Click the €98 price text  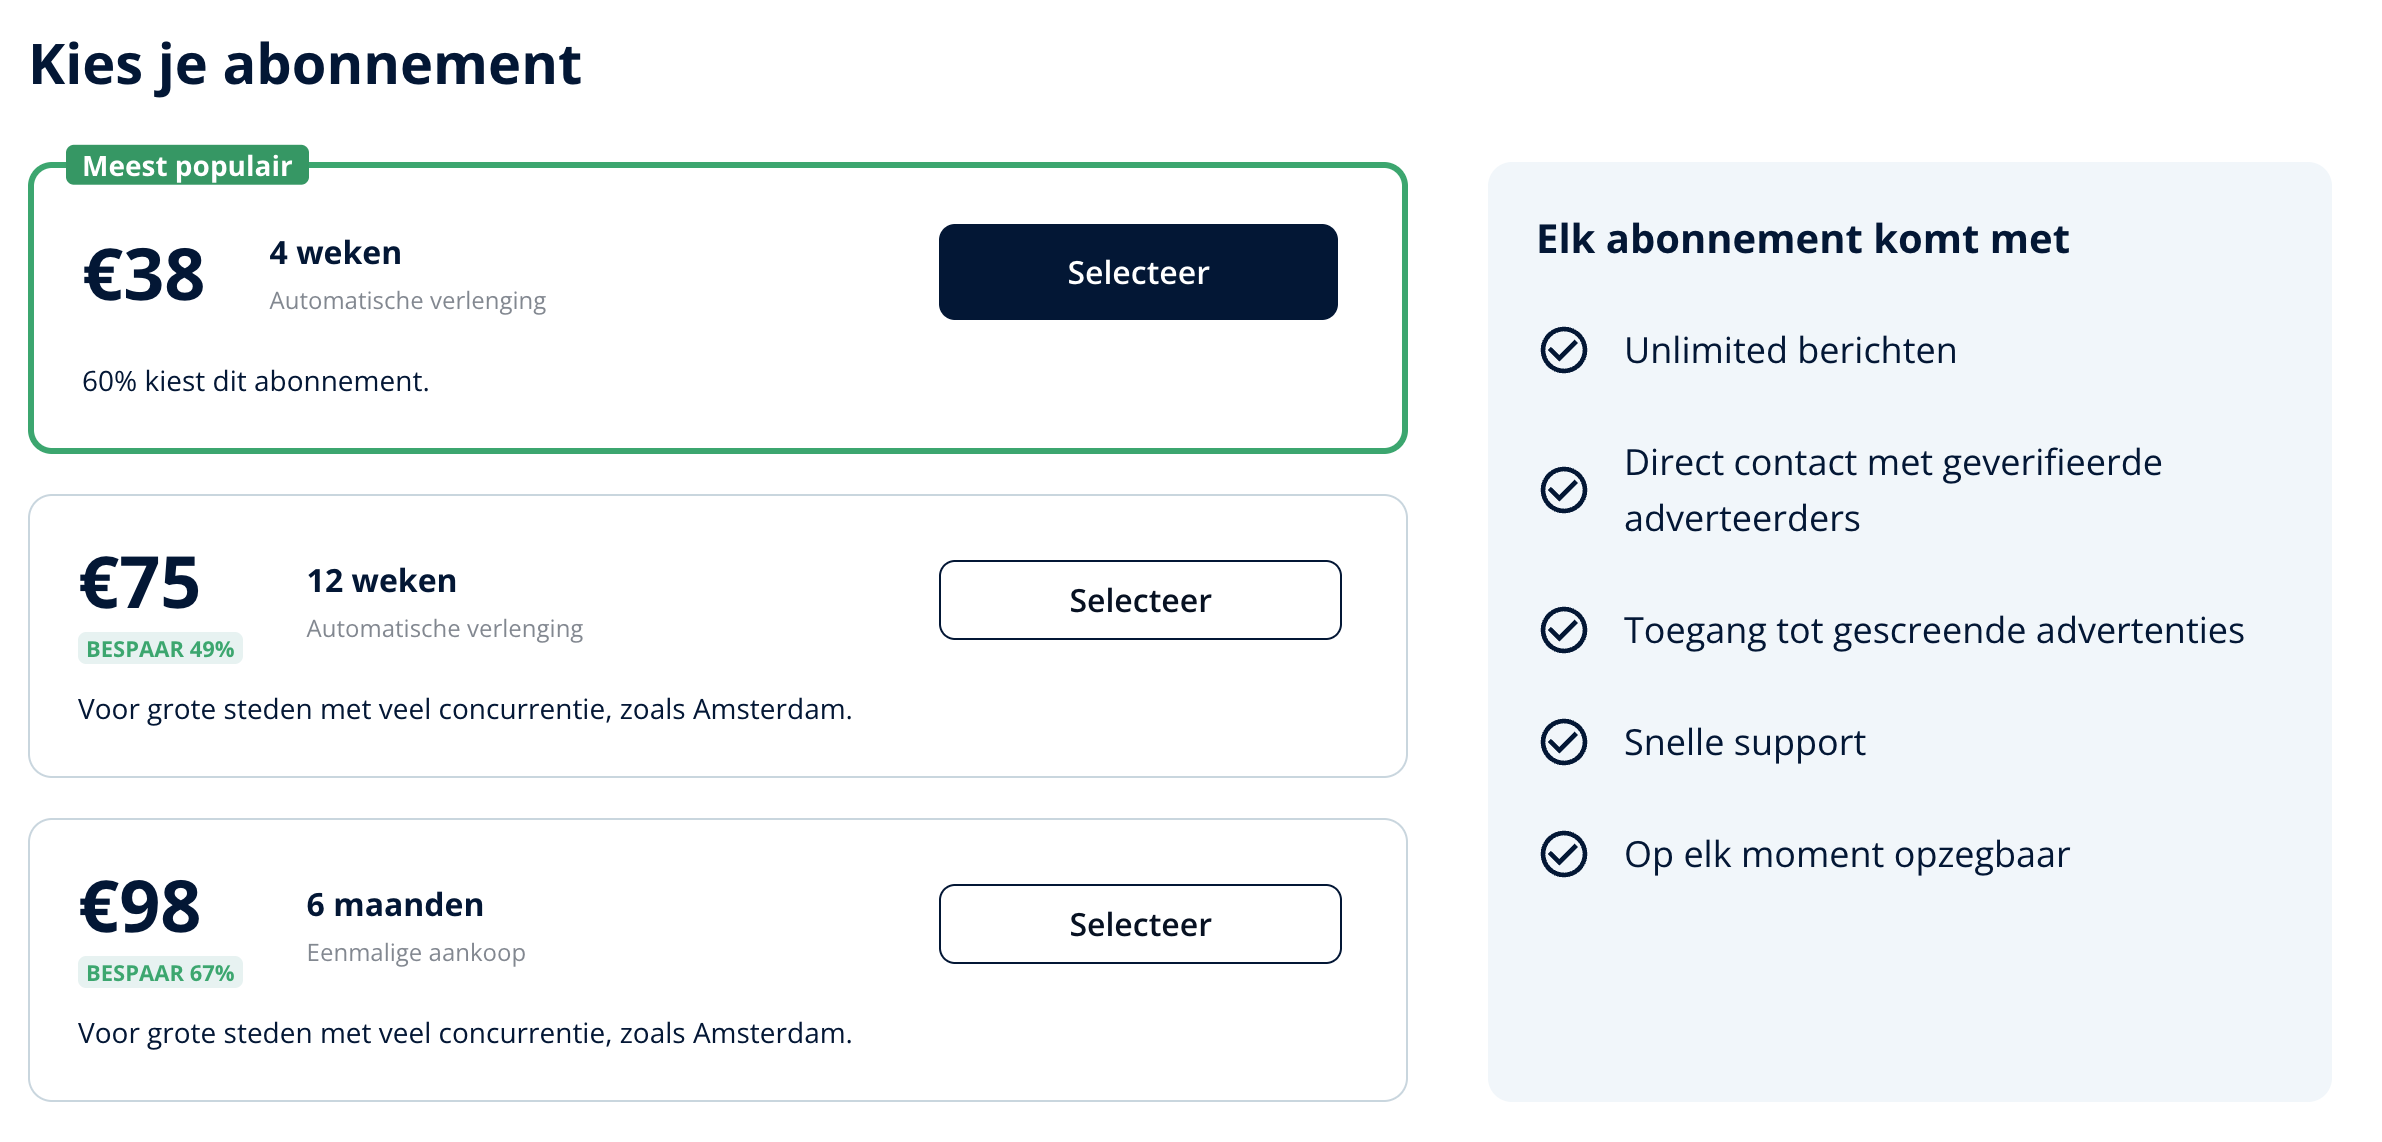pyautogui.click(x=140, y=907)
